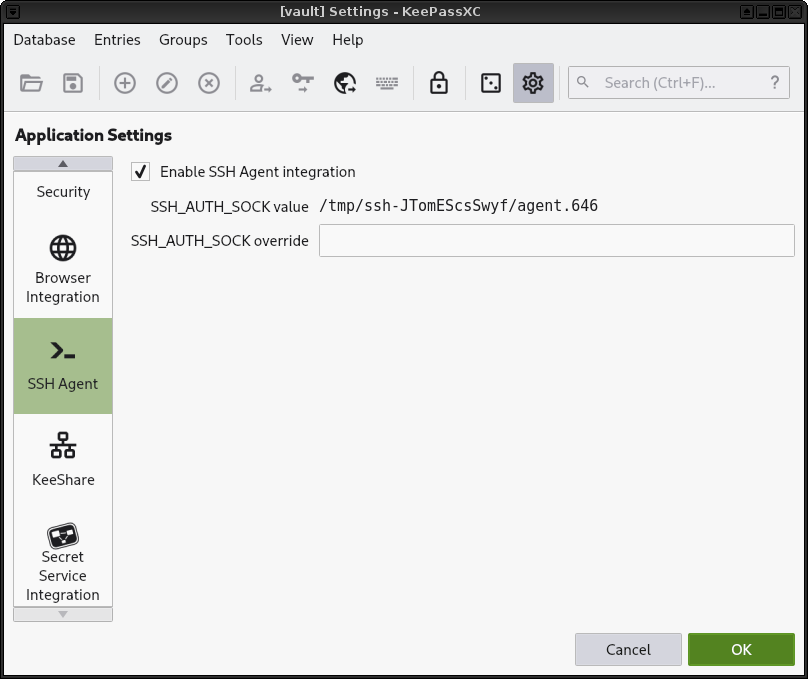Screen dimensions: 808x679
Task: Click the Save Database floppy icon
Action: tap(73, 83)
